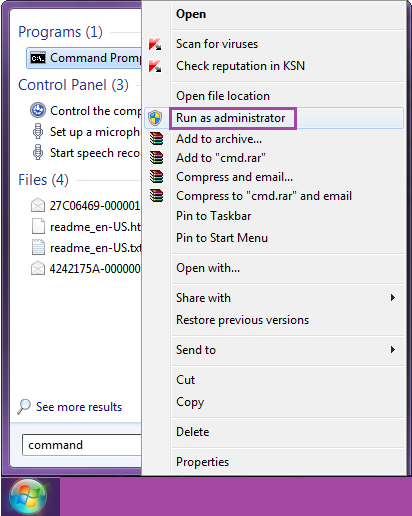Click the Kaspersky icon beside Scan for viruses
The height and width of the screenshot is (516, 412).
[x=155, y=44]
